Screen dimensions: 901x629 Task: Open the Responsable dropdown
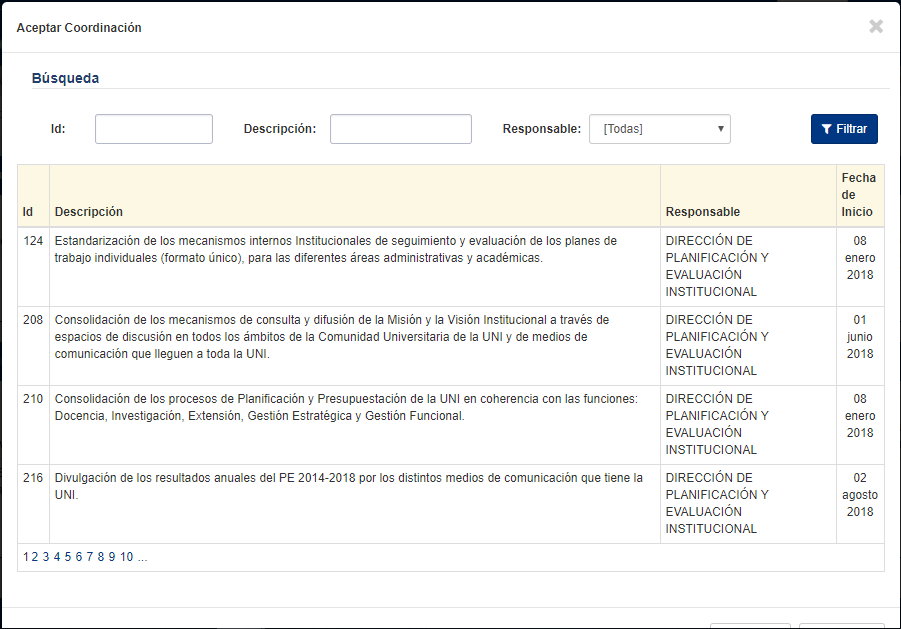660,129
